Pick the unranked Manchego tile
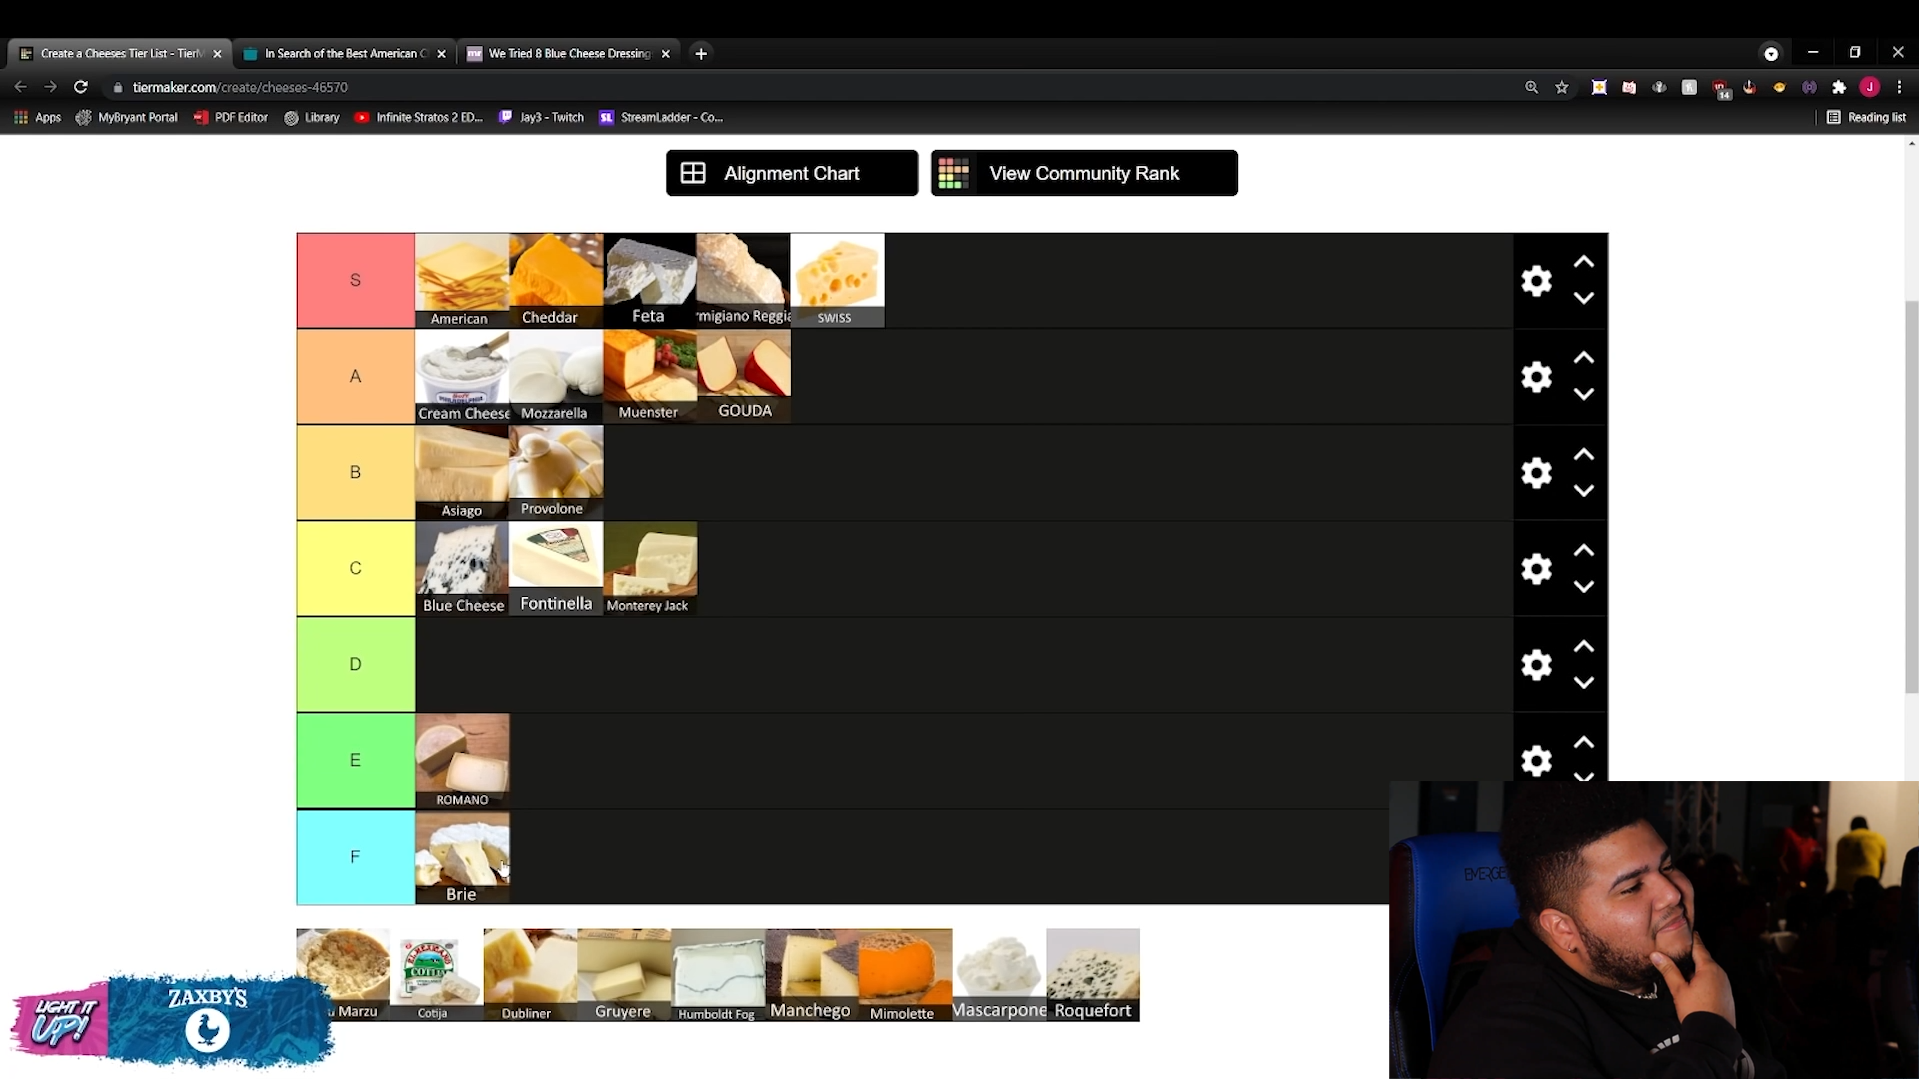1919x1079 pixels. tap(812, 975)
